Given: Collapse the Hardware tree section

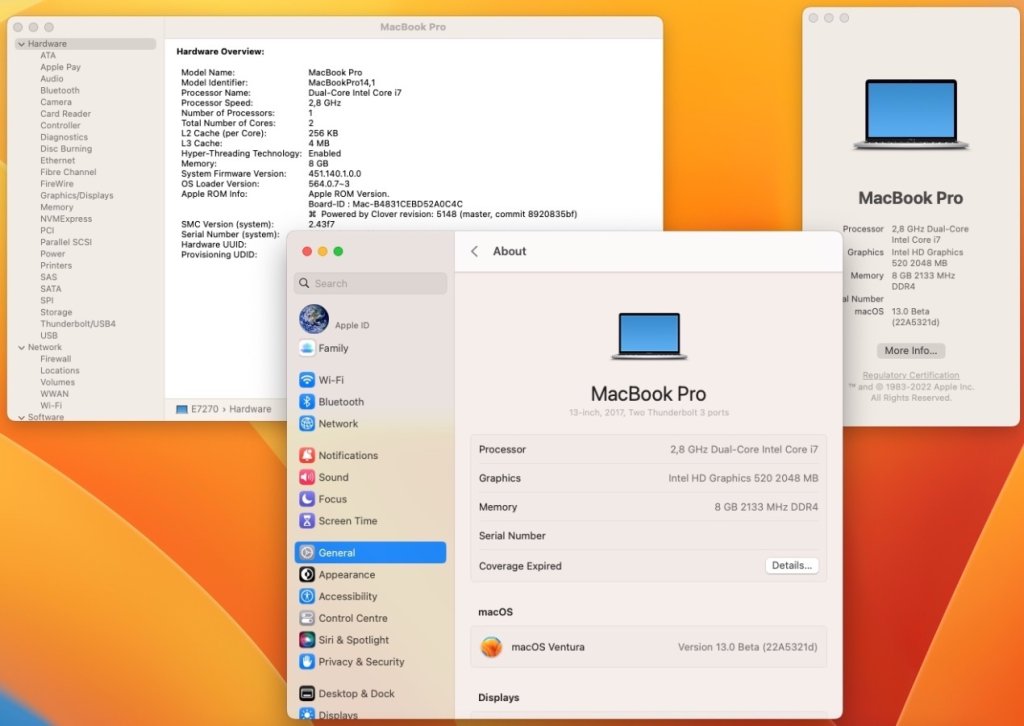Looking at the screenshot, I should pos(21,44).
